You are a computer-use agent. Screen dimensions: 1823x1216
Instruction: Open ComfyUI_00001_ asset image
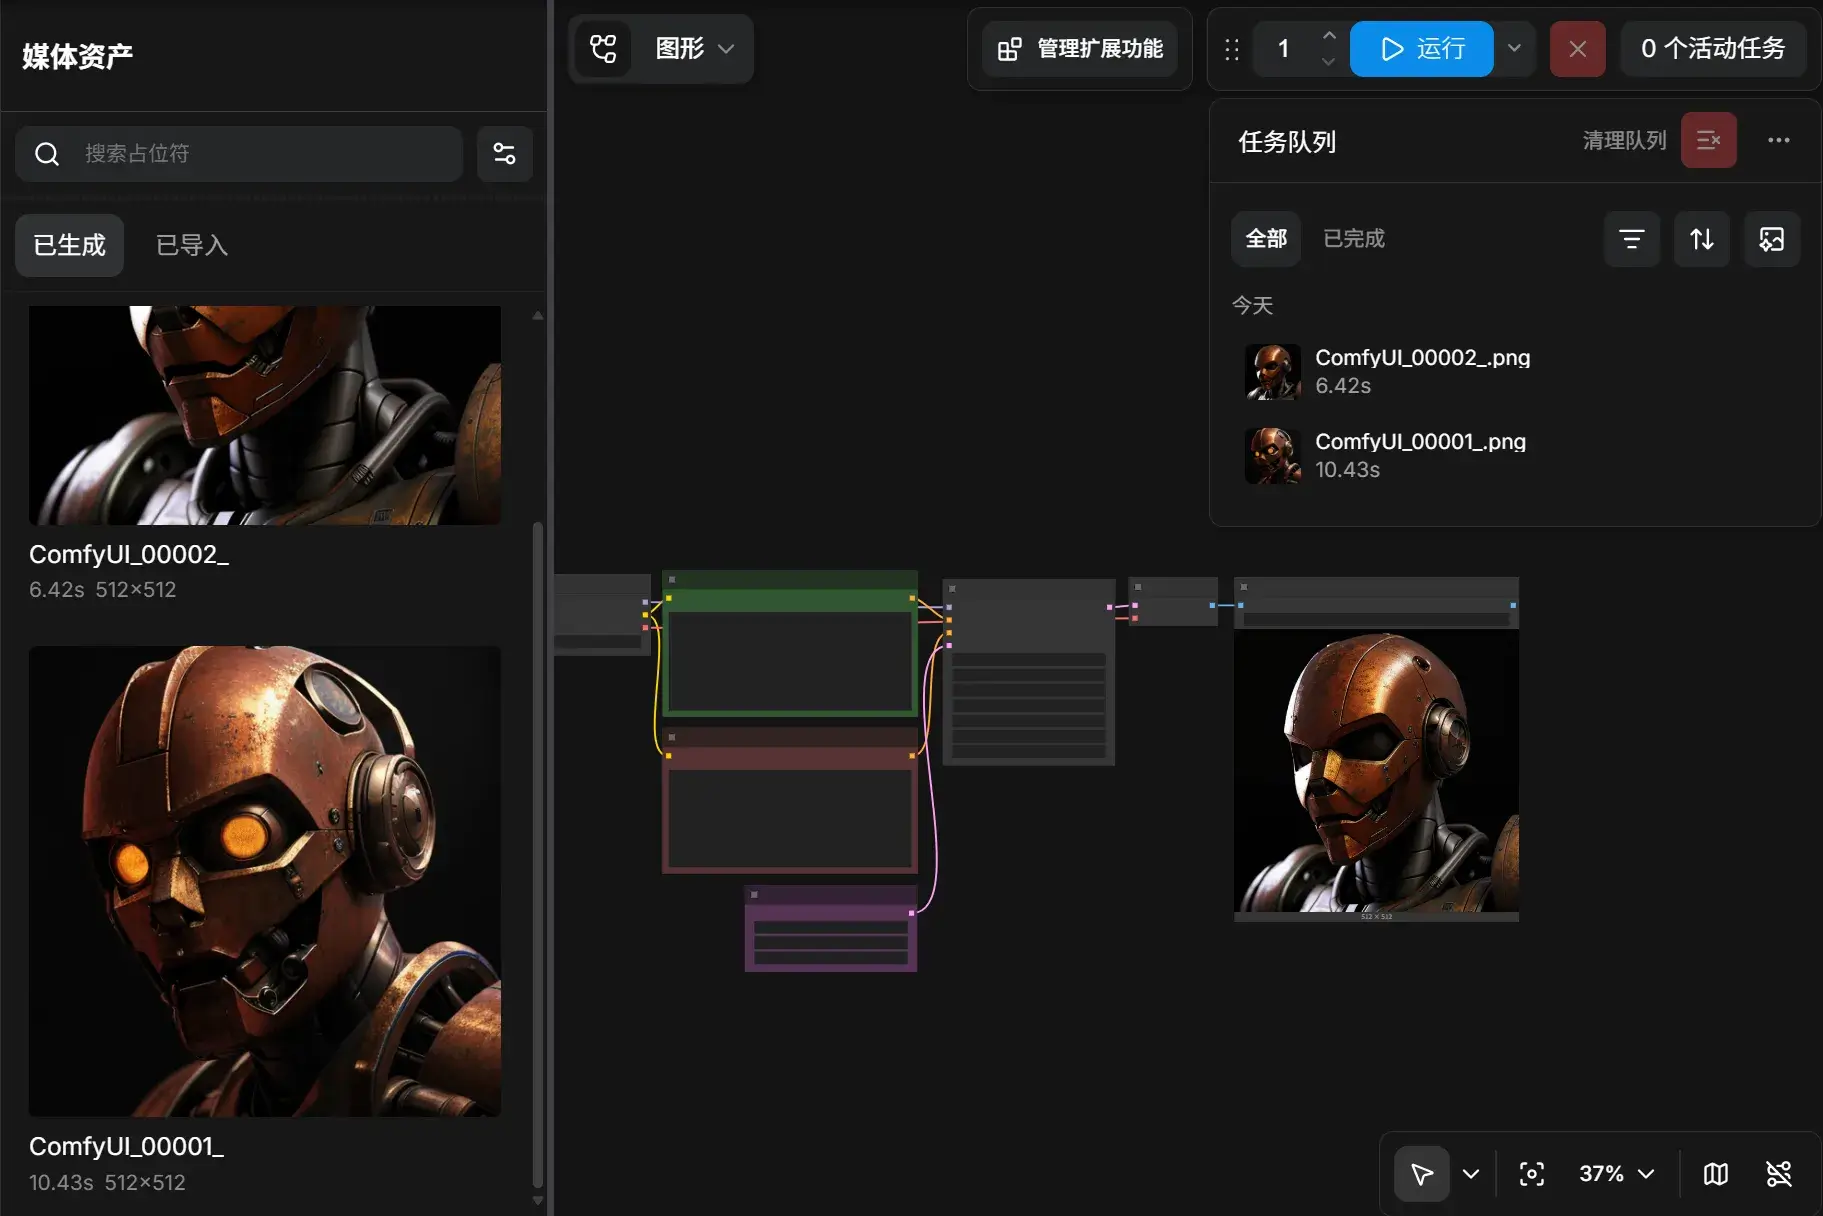pyautogui.click(x=265, y=881)
